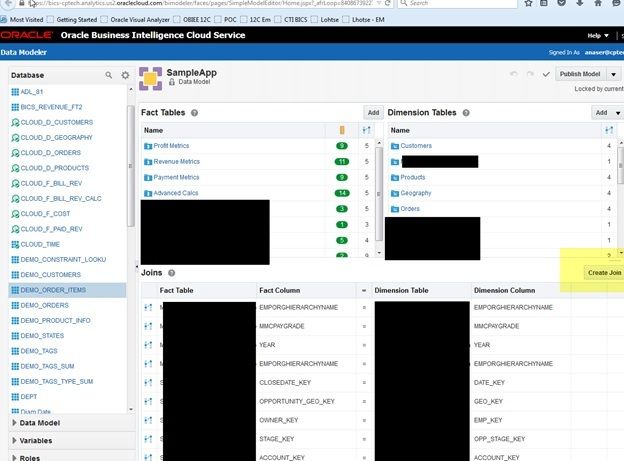Viewport: 624px width, 461px height.
Task: Open the Publish Model dropdown arrow
Action: click(614, 74)
